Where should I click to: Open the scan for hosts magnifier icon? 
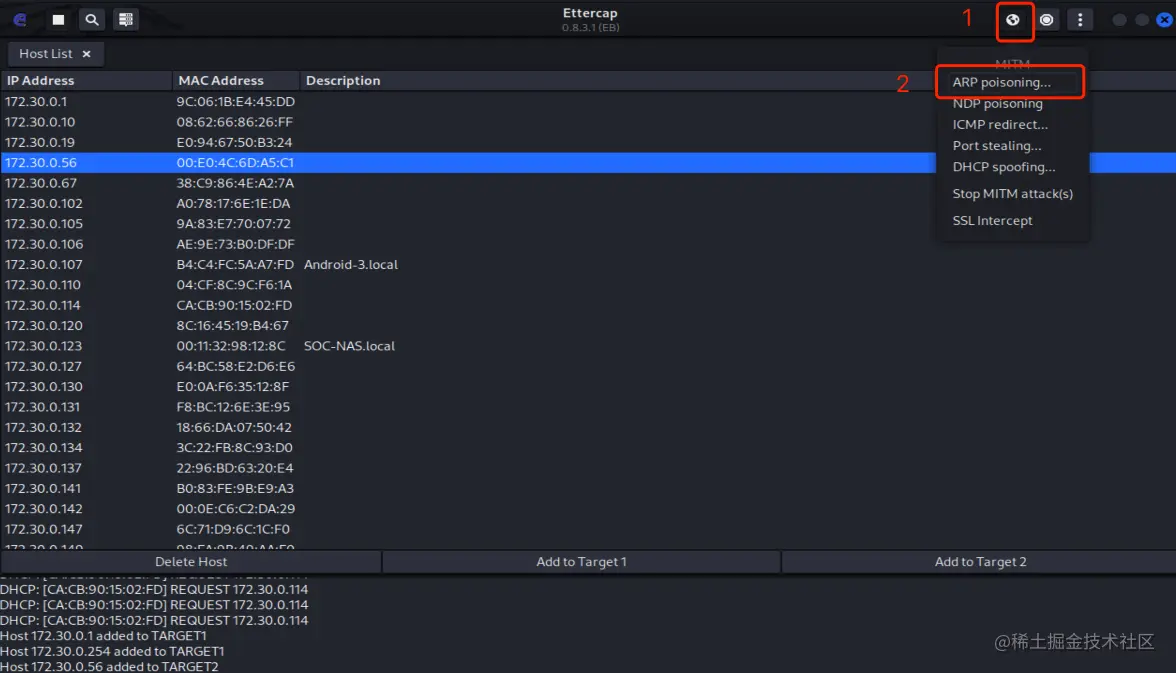92,20
